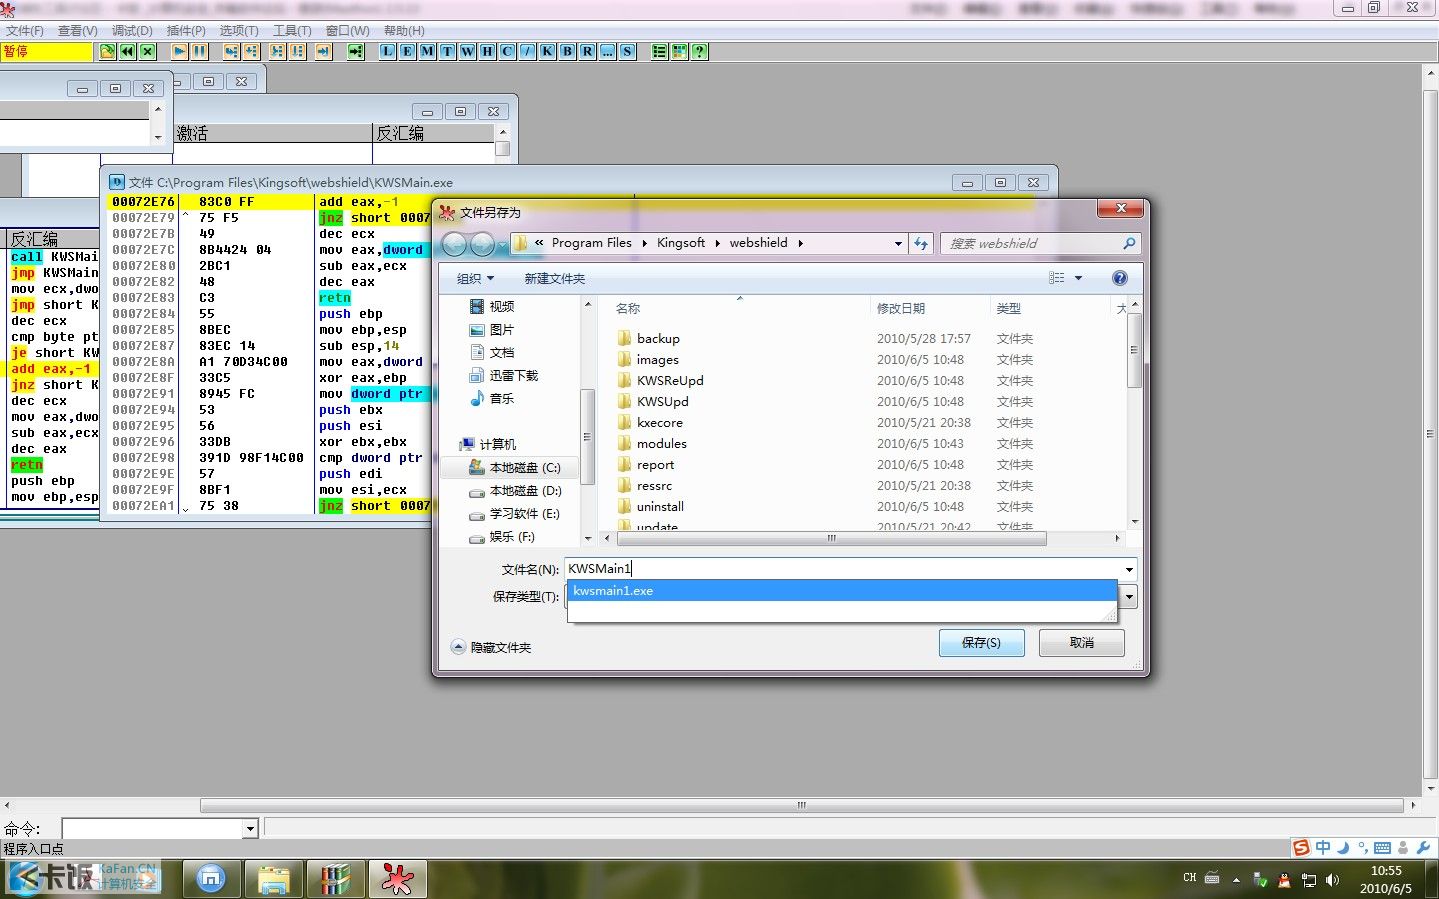This screenshot has width=1439, height=899.
Task: Click the 命令 command input field
Action: pos(153,828)
